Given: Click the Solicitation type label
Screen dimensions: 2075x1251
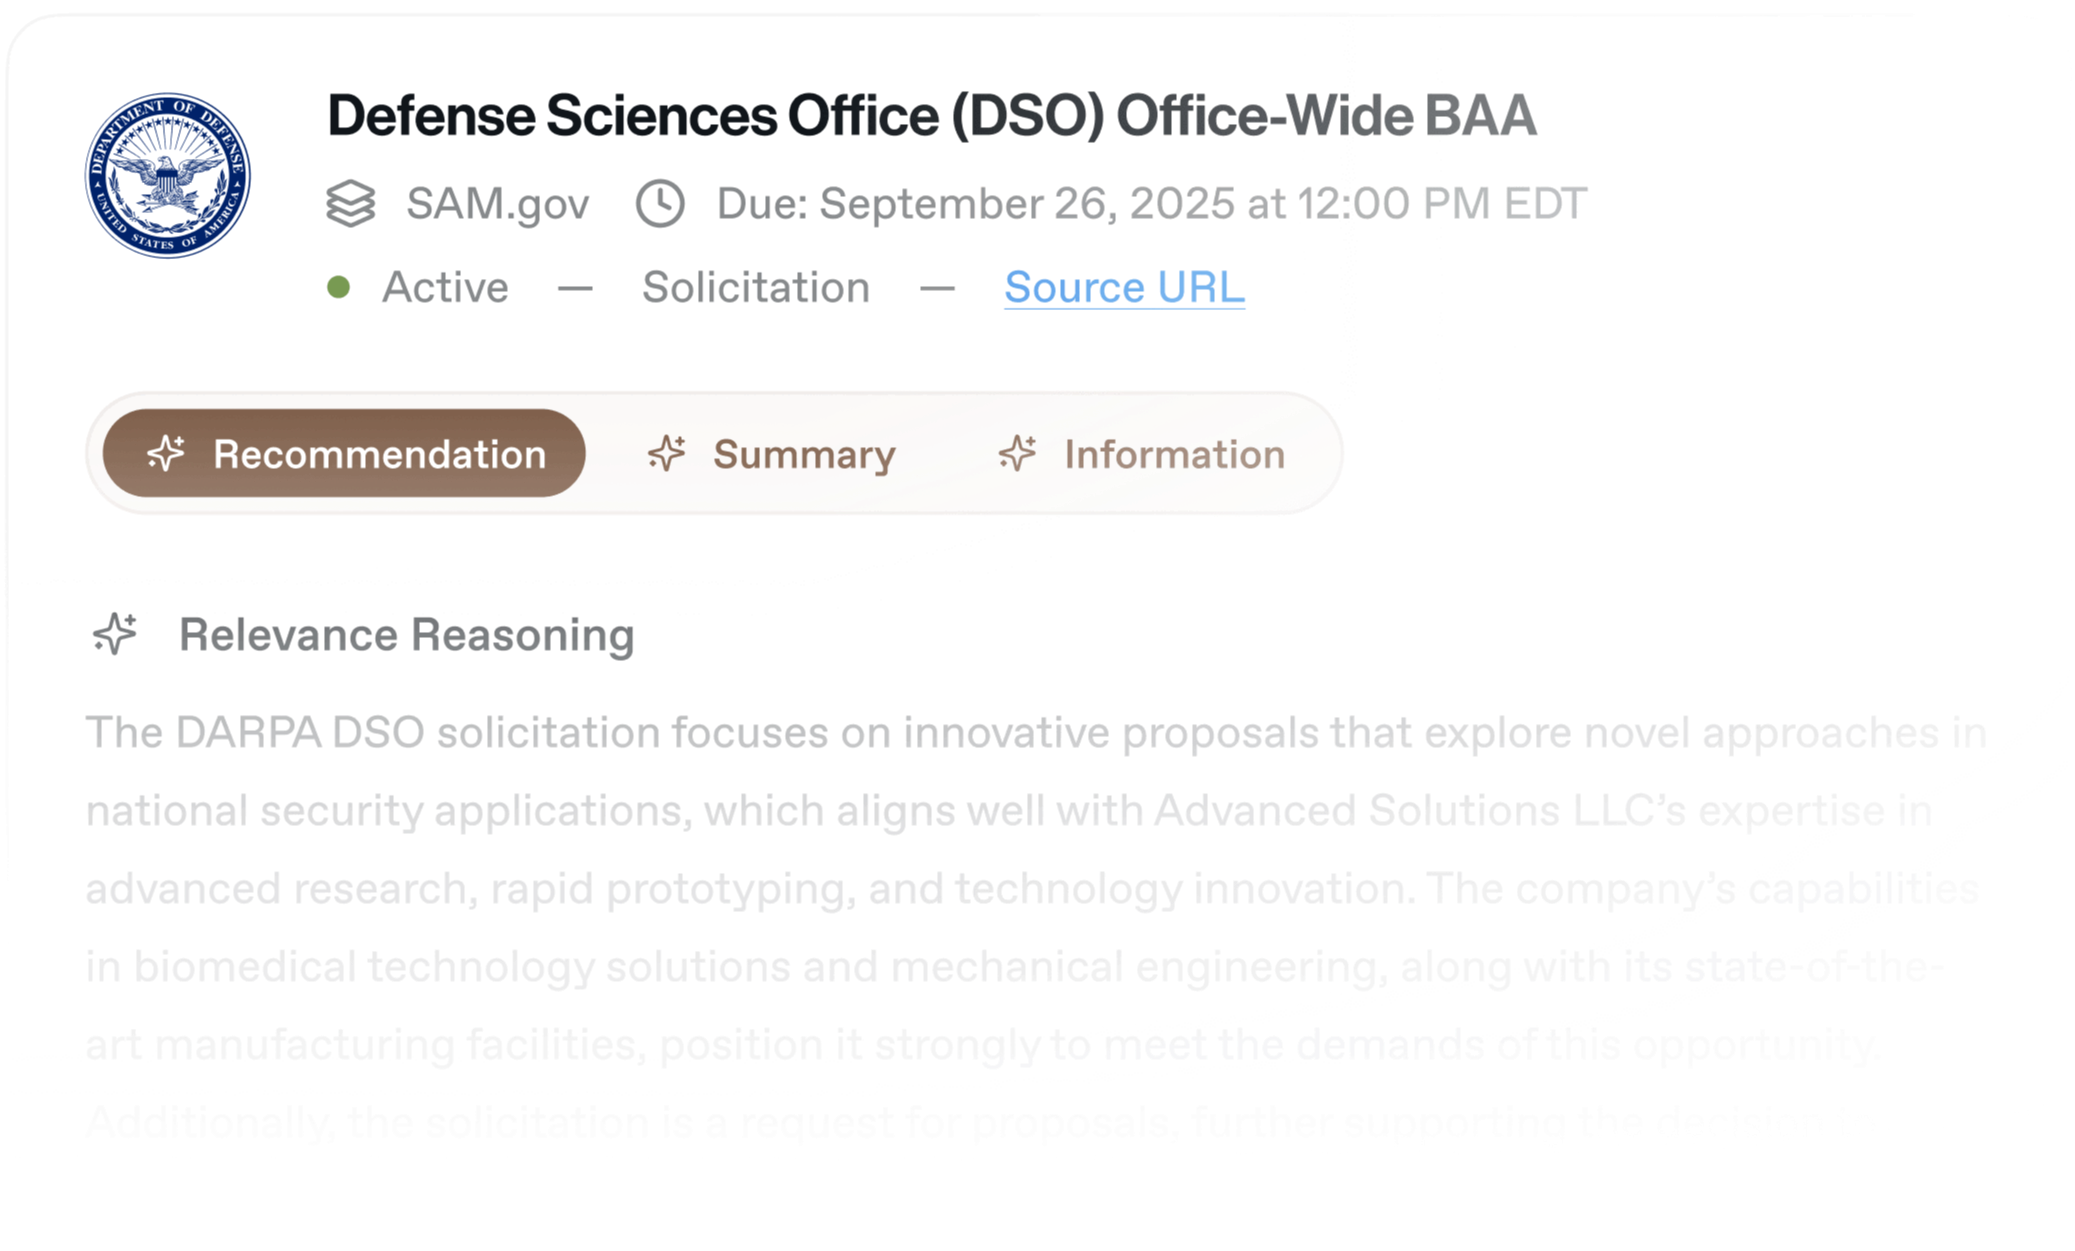Looking at the screenshot, I should click(x=756, y=288).
